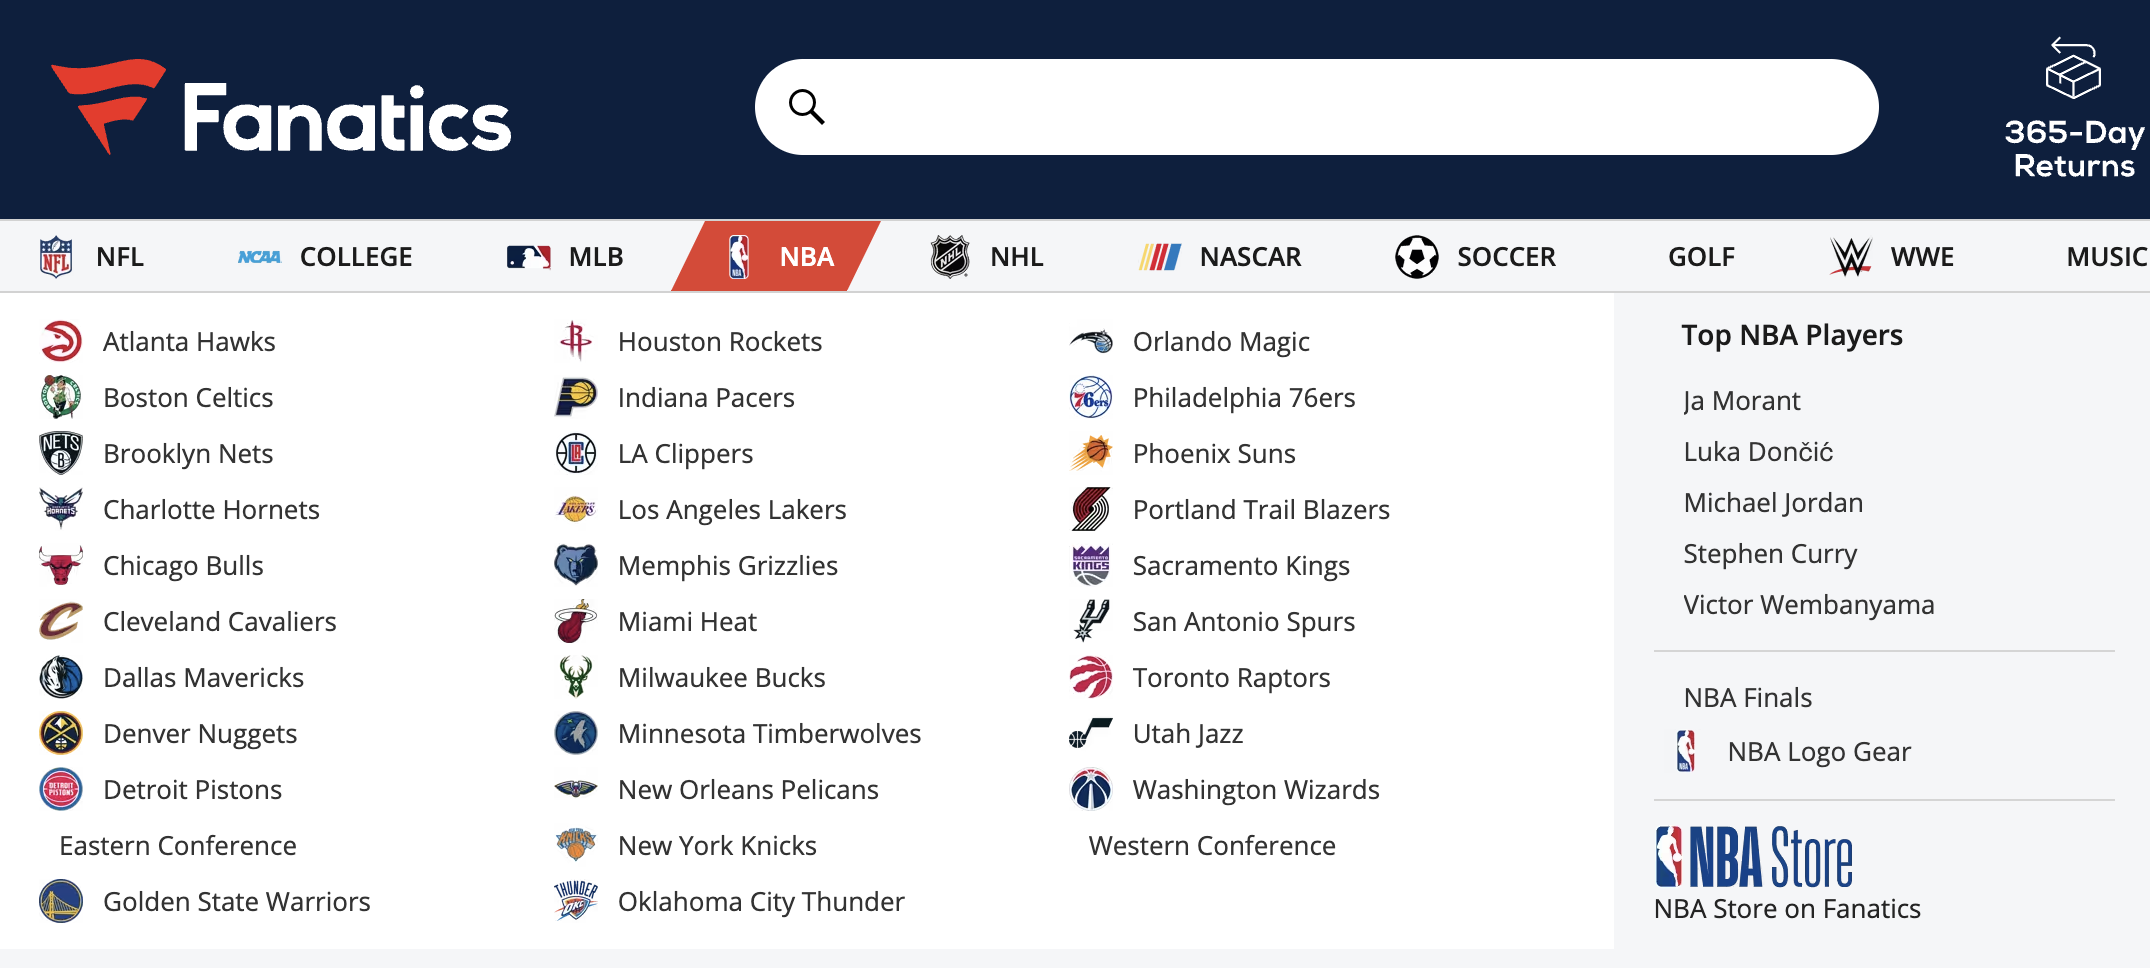
Task: Choose the Chicago Bulls logo icon
Action: coord(61,565)
